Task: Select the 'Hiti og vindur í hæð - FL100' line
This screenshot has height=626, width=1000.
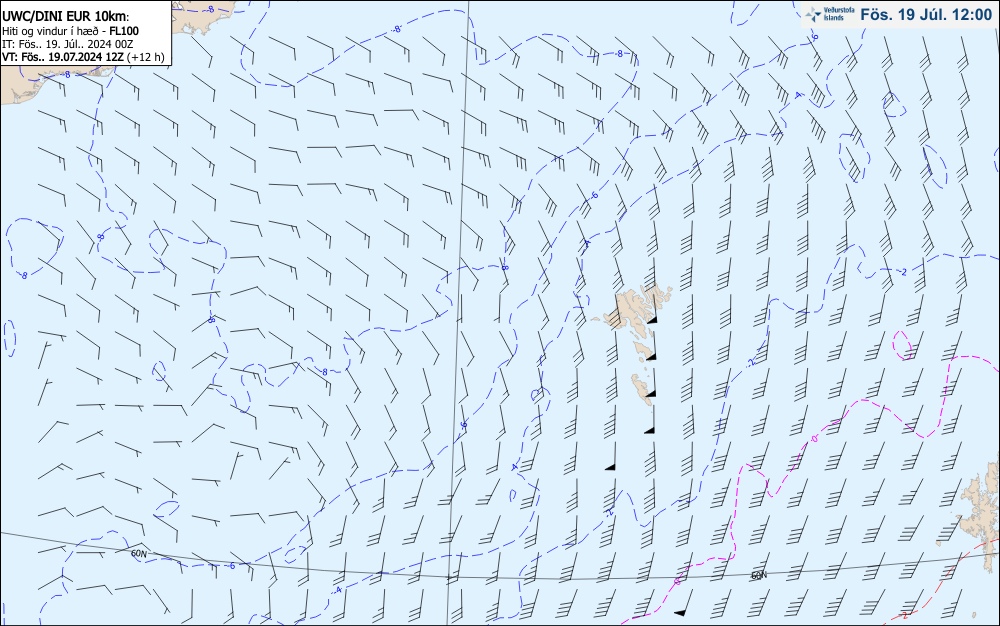Action: pos(70,31)
